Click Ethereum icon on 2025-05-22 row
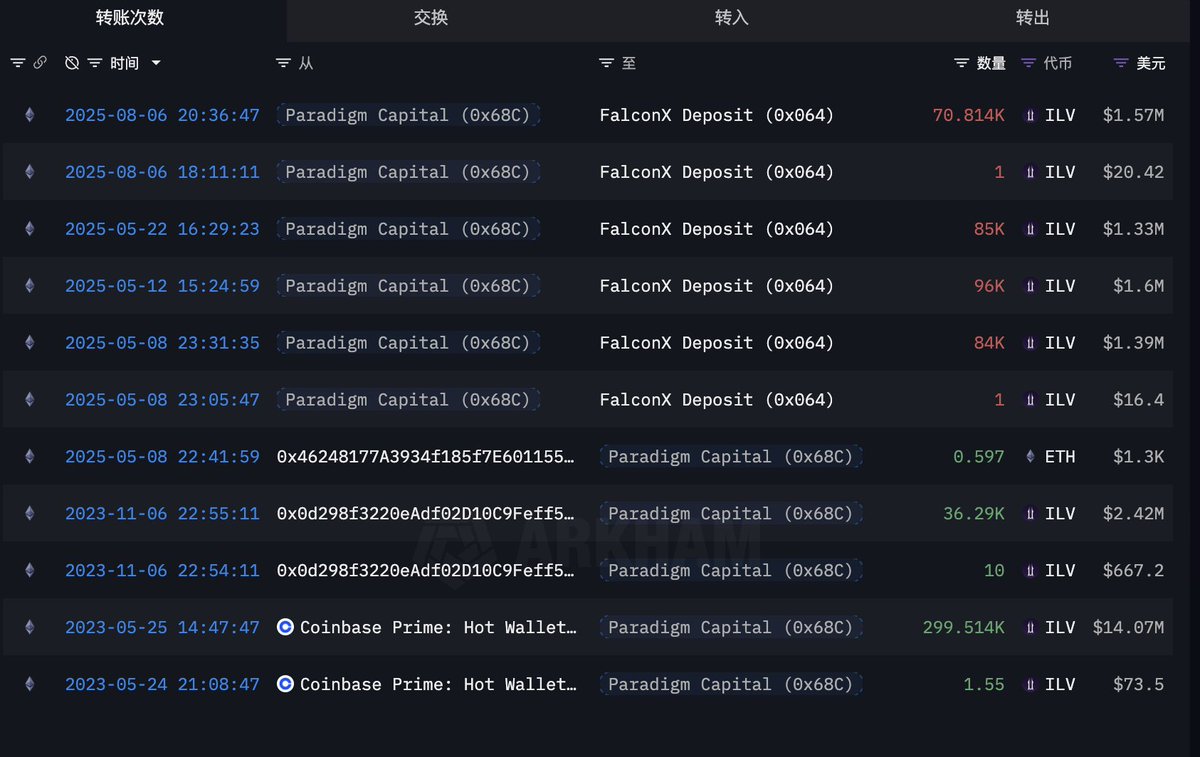This screenshot has width=1200, height=757. coord(29,229)
